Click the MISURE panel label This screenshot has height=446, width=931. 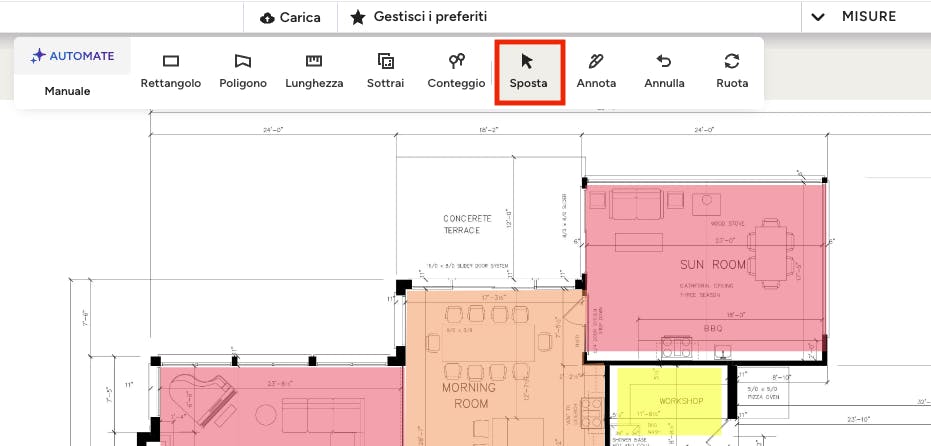point(868,17)
